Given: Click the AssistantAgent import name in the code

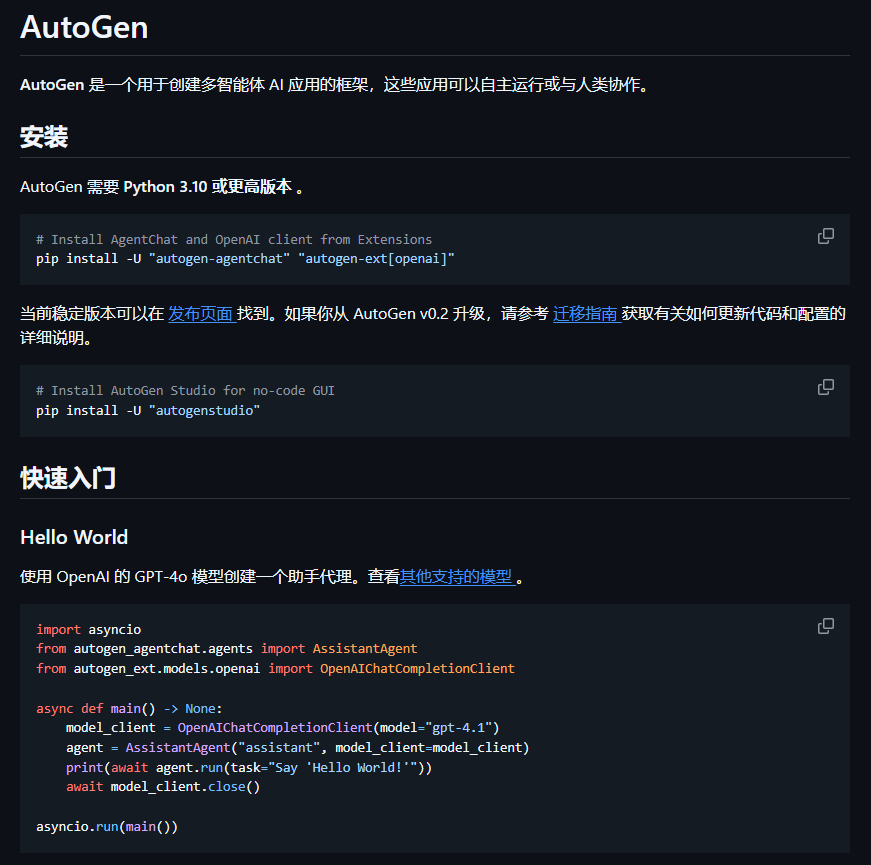Looking at the screenshot, I should [x=364, y=649].
